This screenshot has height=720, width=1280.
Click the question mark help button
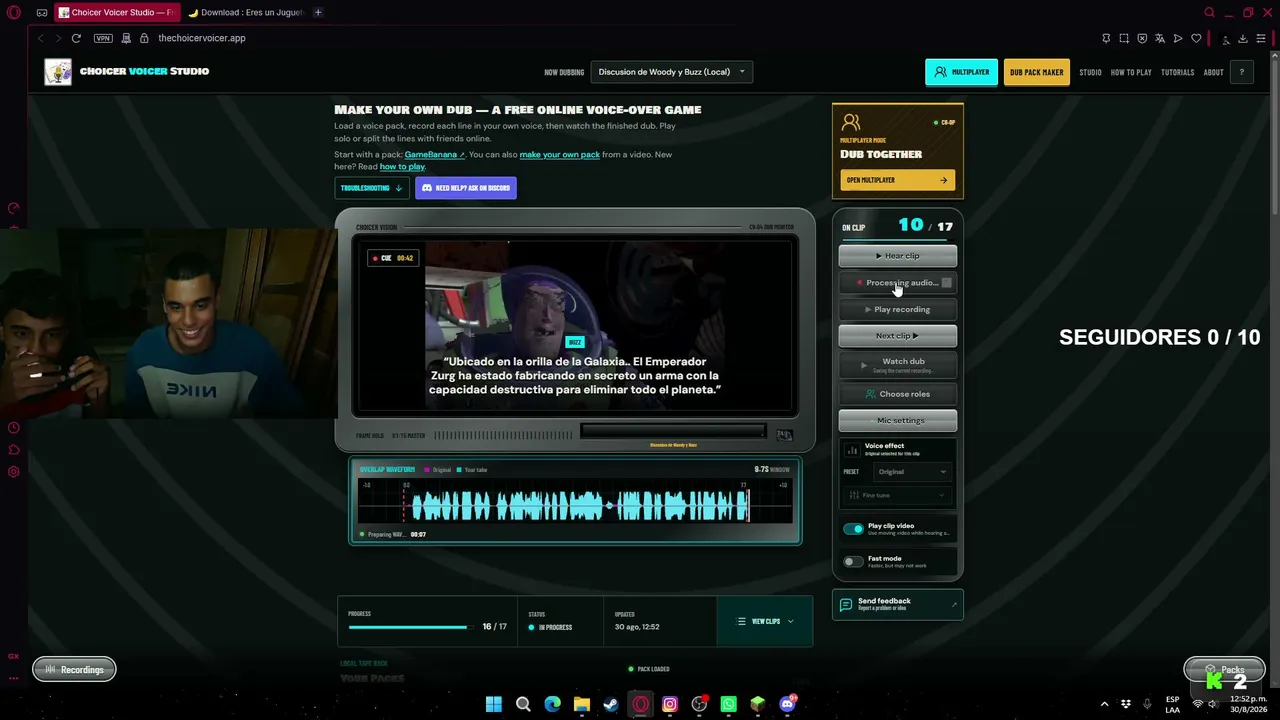1241,72
